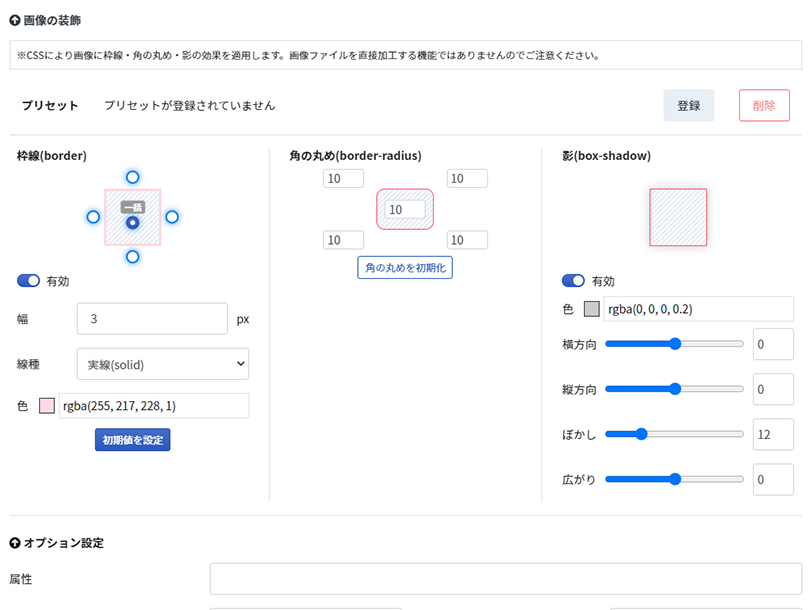This screenshot has height=610, width=810.
Task: Click the 横方向 horizontal offset slider
Action: tap(674, 344)
